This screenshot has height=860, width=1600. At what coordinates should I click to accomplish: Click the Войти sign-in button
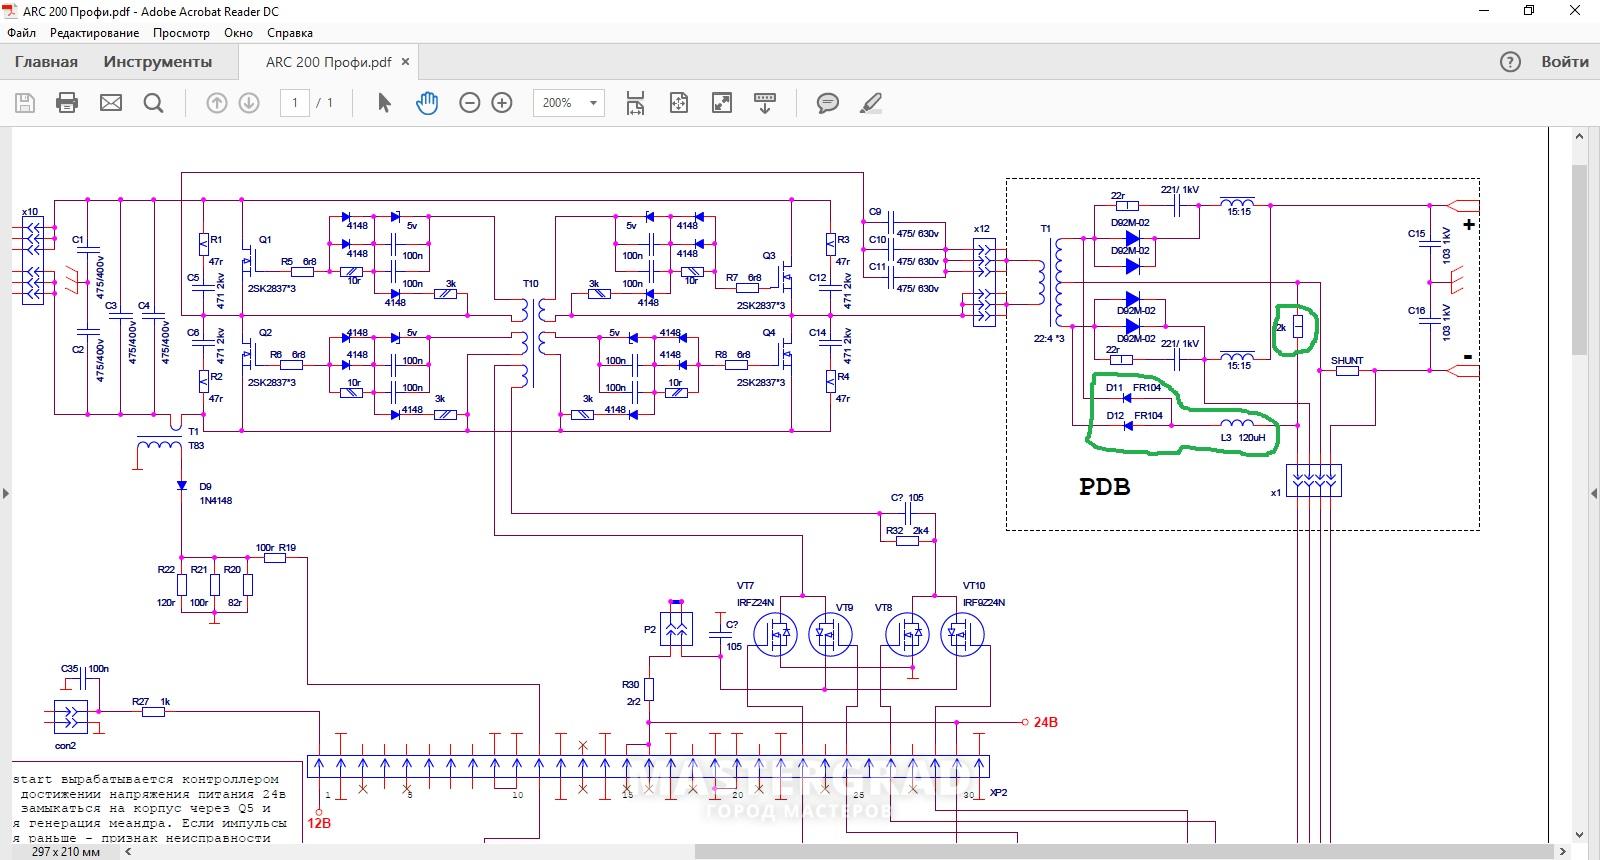[1565, 62]
